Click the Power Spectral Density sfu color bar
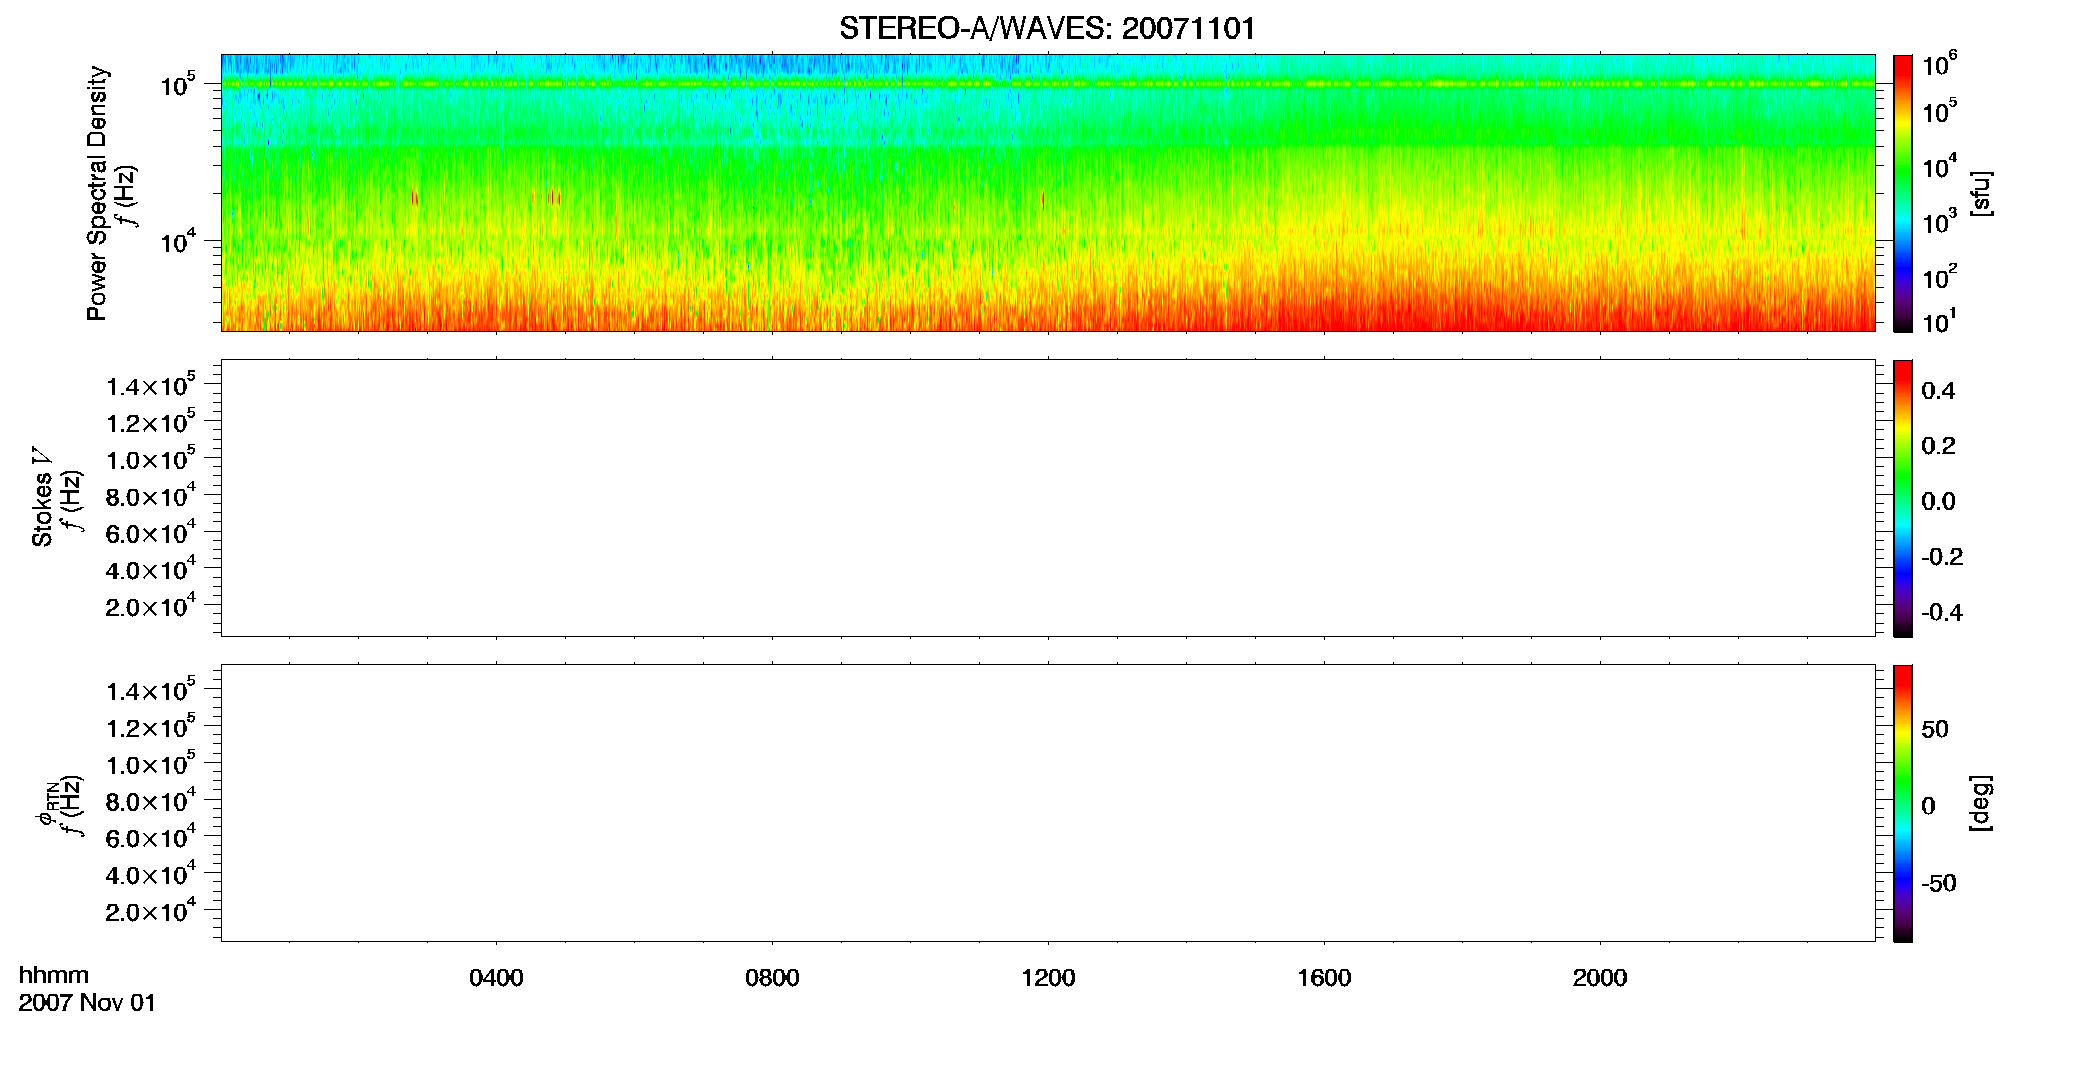Image resolution: width=2096 pixels, height=1080 pixels. coord(1903,193)
